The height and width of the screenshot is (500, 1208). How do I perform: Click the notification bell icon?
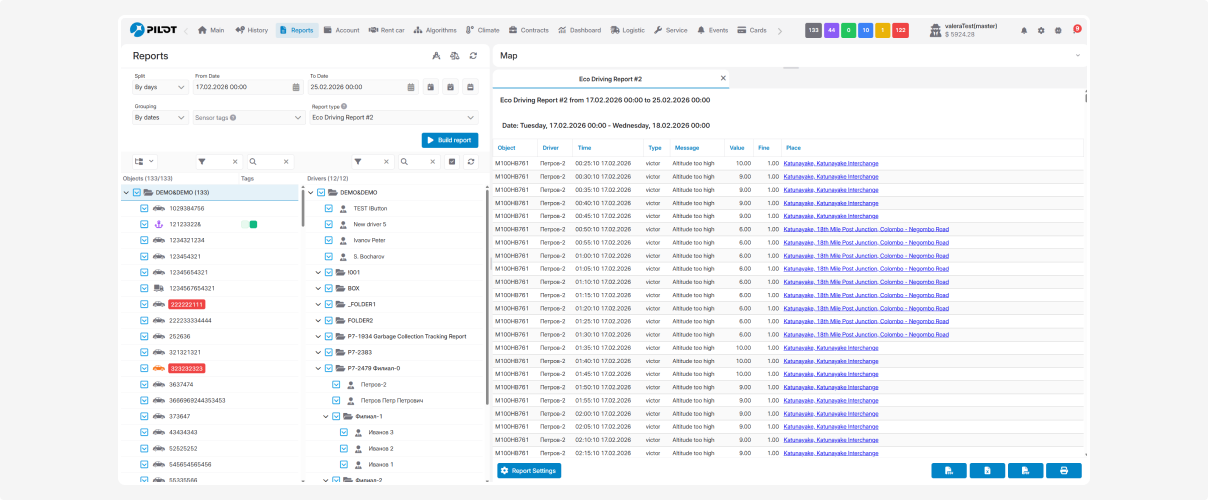coord(1024,30)
